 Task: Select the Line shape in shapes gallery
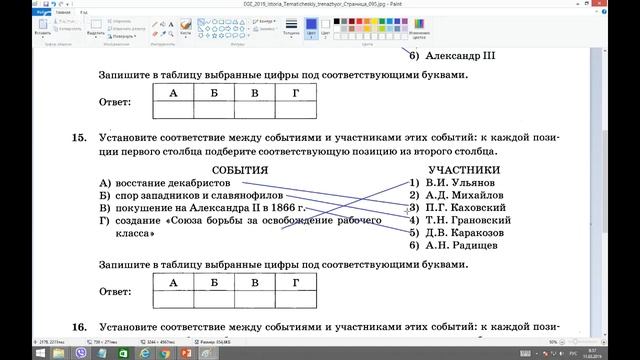[200, 22]
